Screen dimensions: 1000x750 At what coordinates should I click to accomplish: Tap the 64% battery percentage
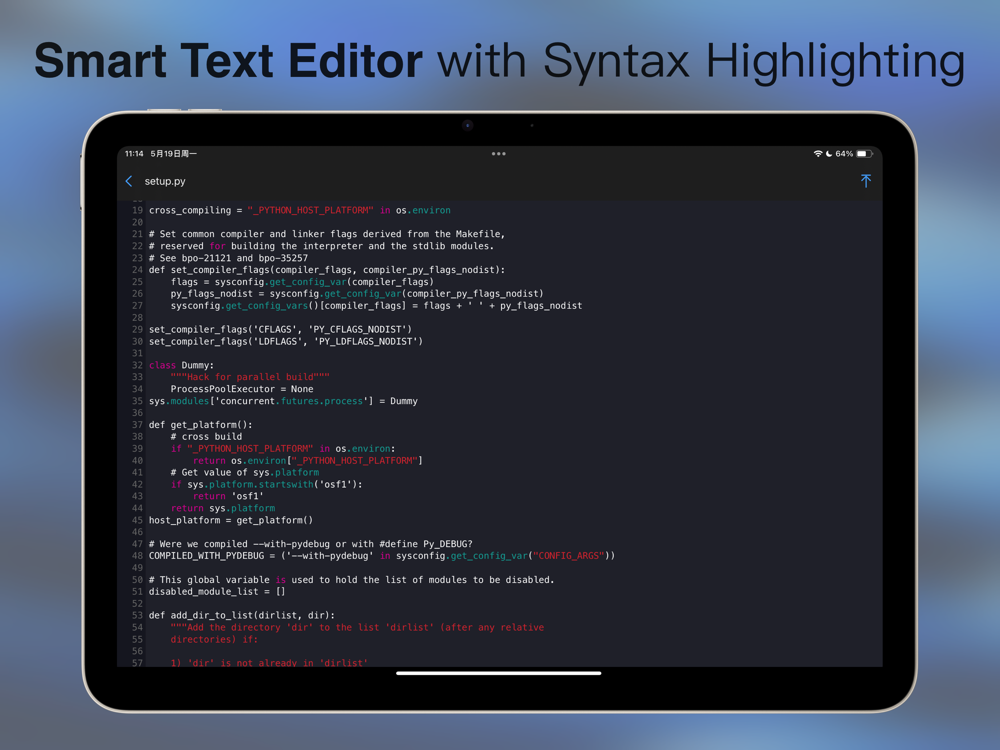pos(844,154)
